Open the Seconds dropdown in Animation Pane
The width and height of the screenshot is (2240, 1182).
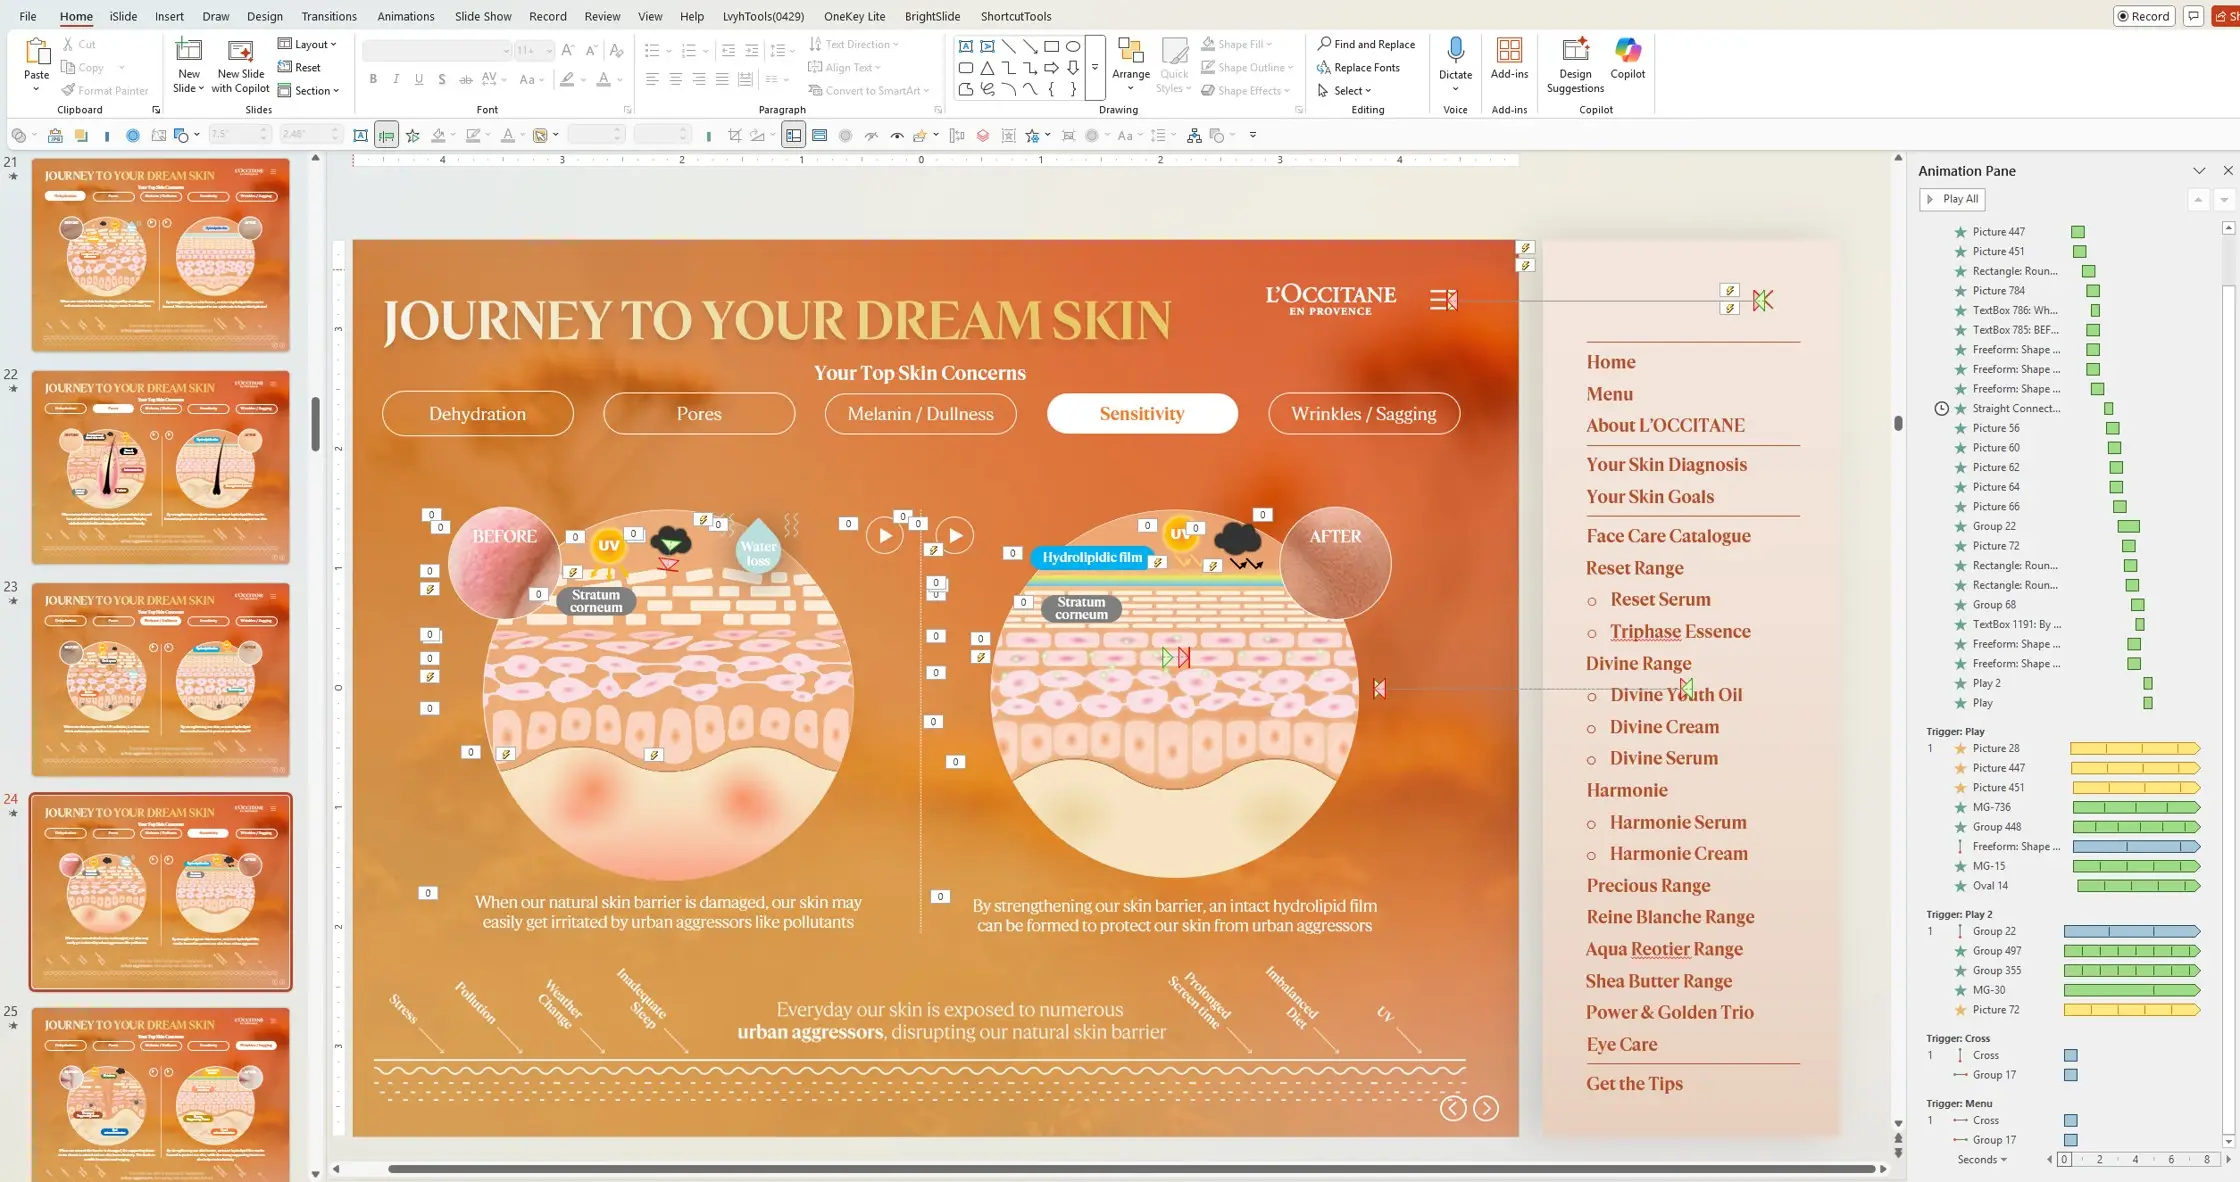point(1982,1159)
